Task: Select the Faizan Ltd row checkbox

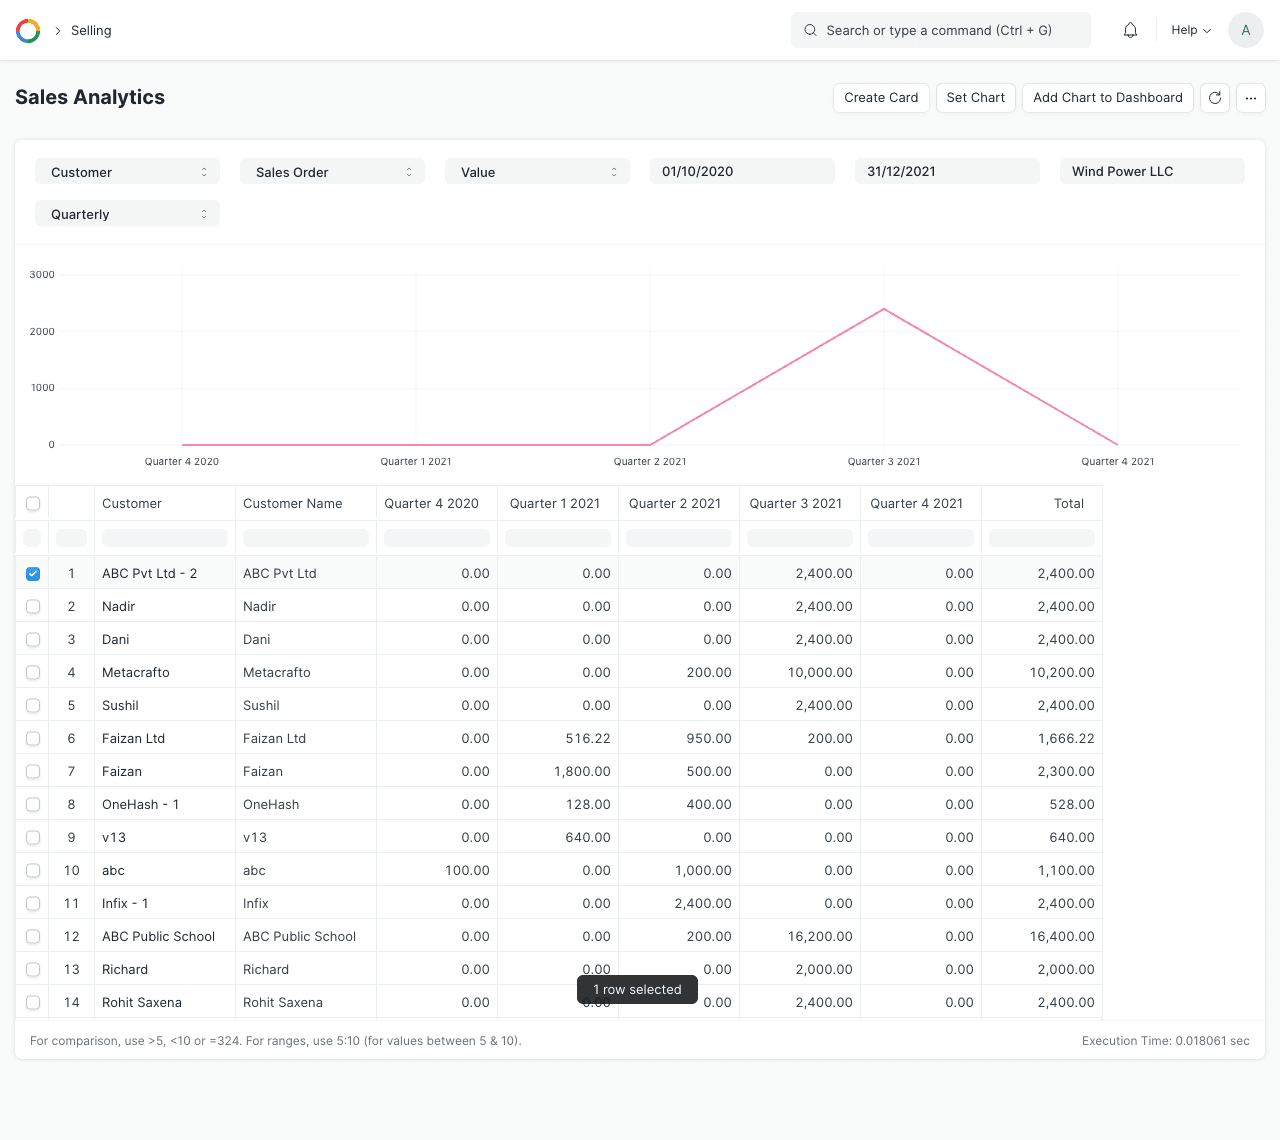Action: pyautogui.click(x=33, y=739)
